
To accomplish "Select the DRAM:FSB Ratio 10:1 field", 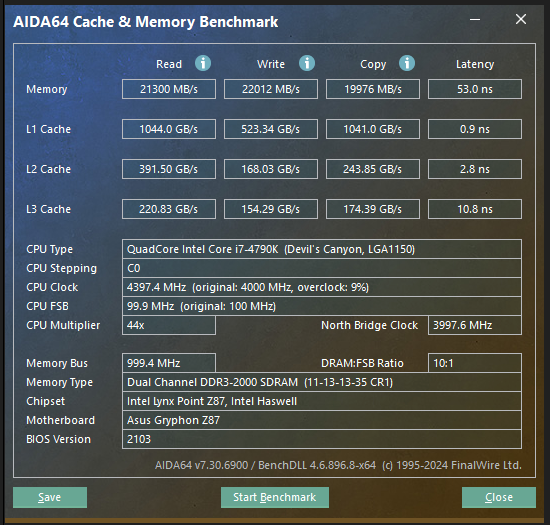I will pos(475,363).
